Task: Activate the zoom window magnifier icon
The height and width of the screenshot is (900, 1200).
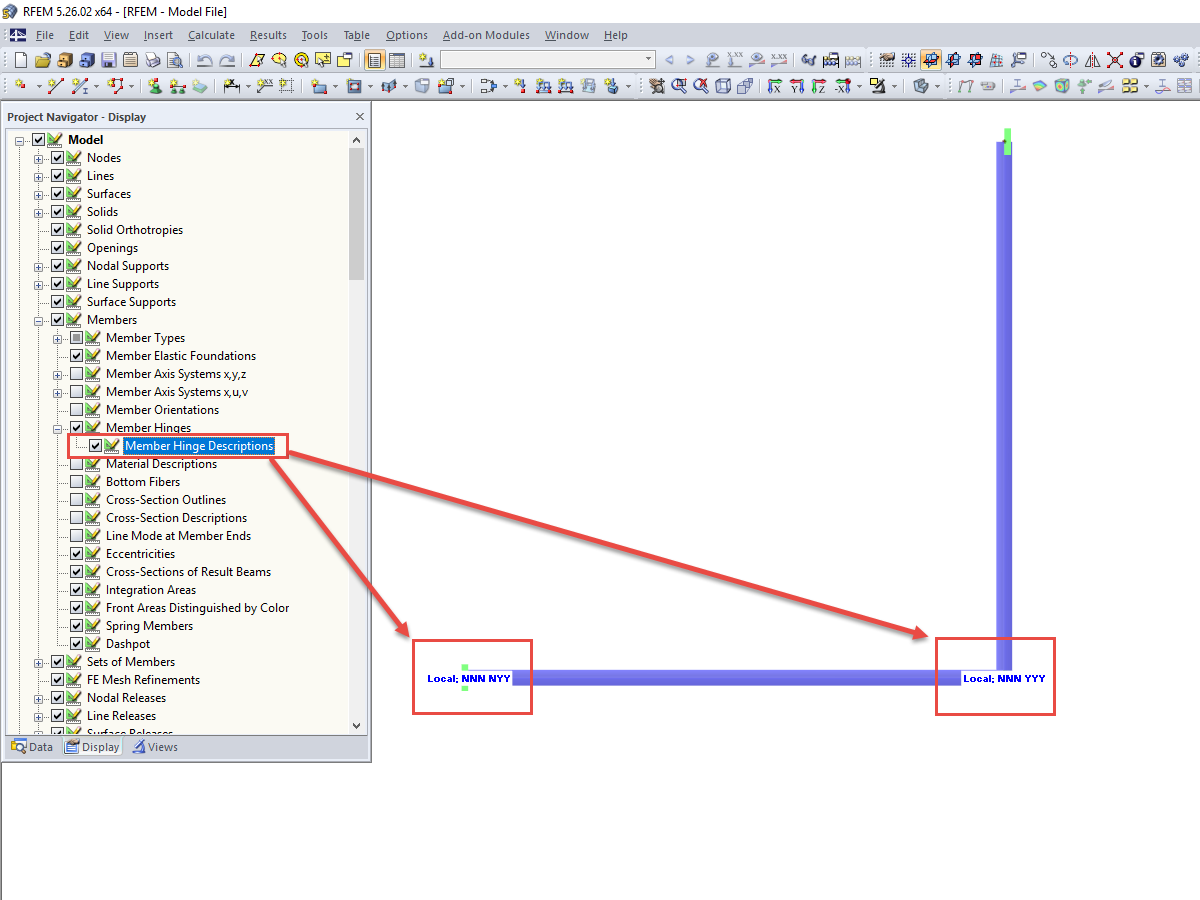Action: click(x=679, y=86)
